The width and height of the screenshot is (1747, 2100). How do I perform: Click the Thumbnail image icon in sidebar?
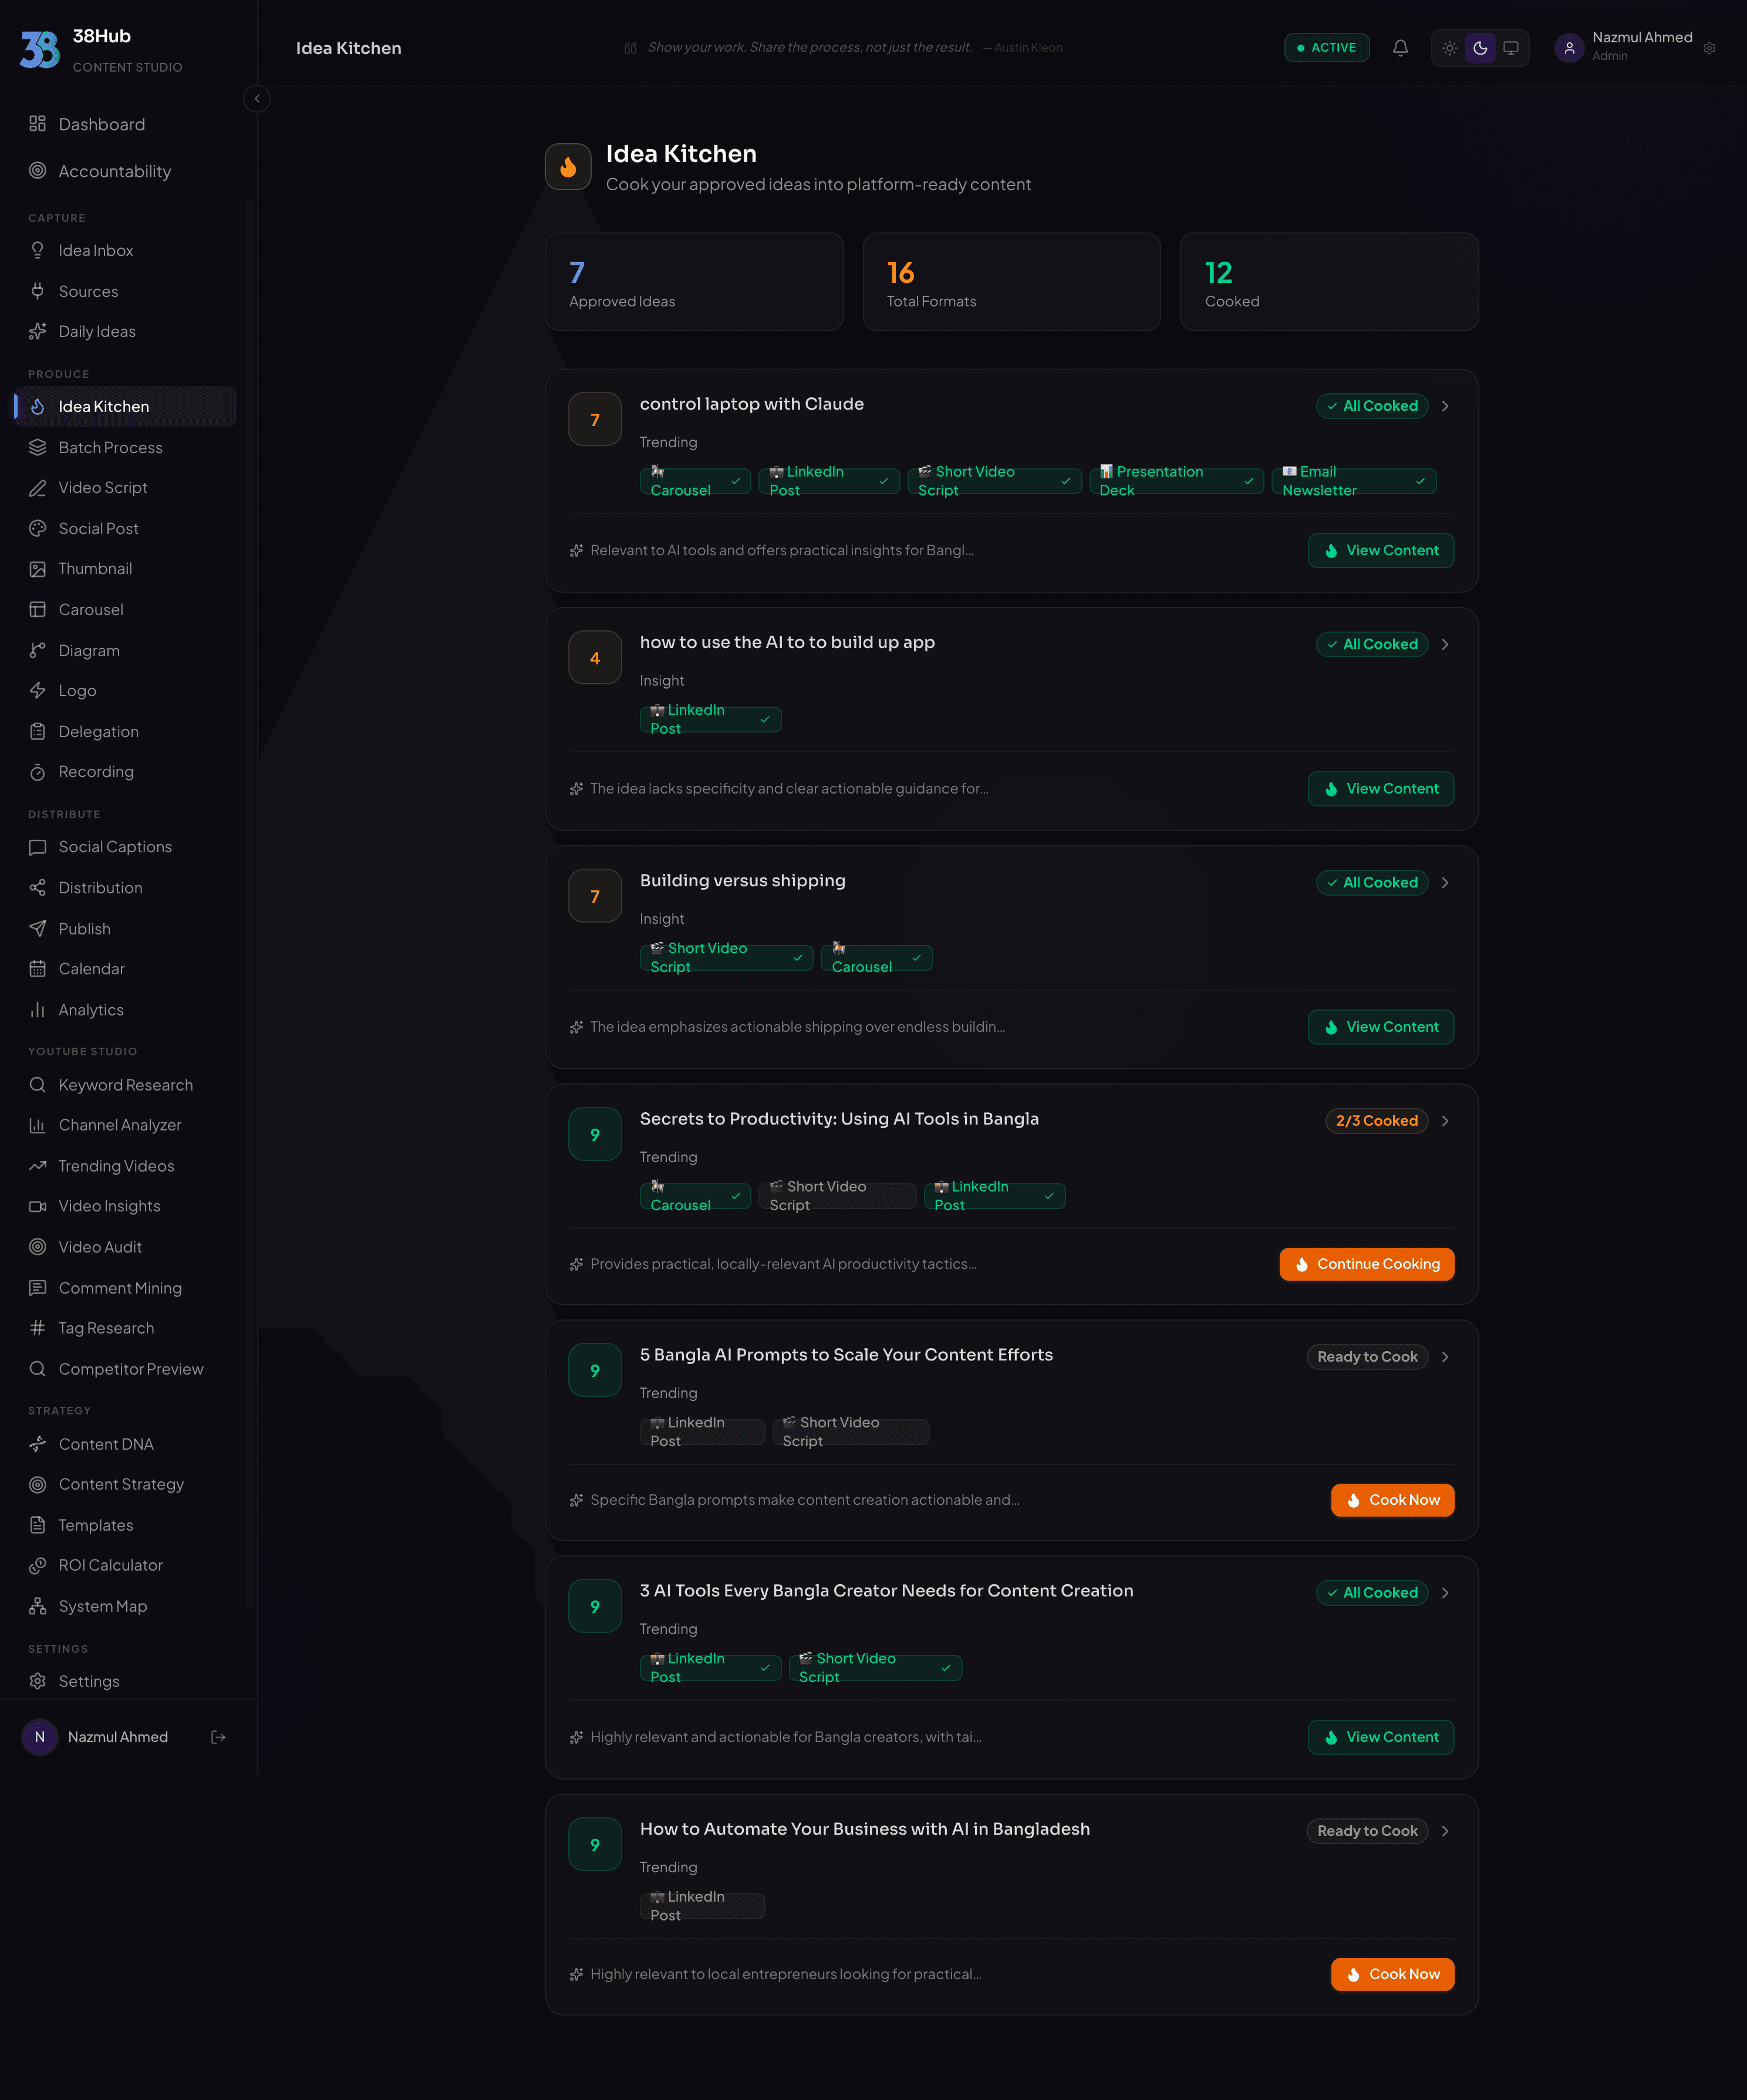click(x=38, y=569)
